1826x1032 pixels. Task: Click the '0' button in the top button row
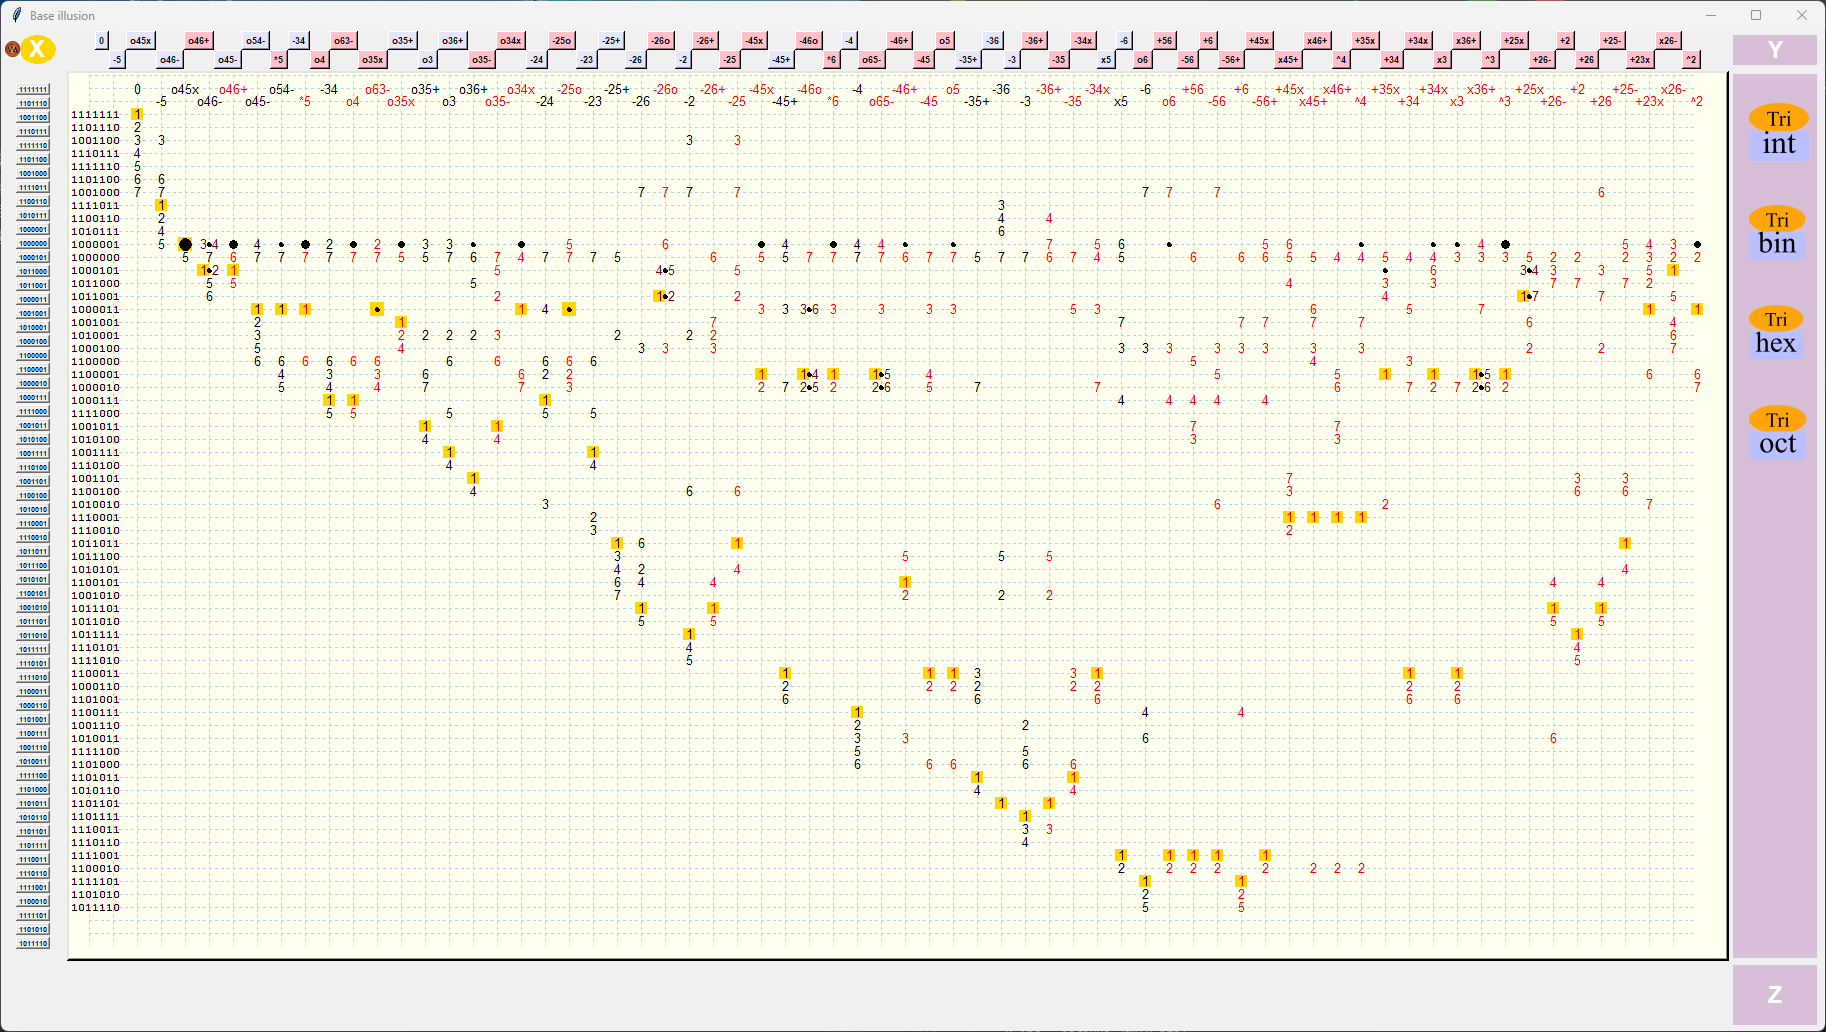click(x=101, y=40)
